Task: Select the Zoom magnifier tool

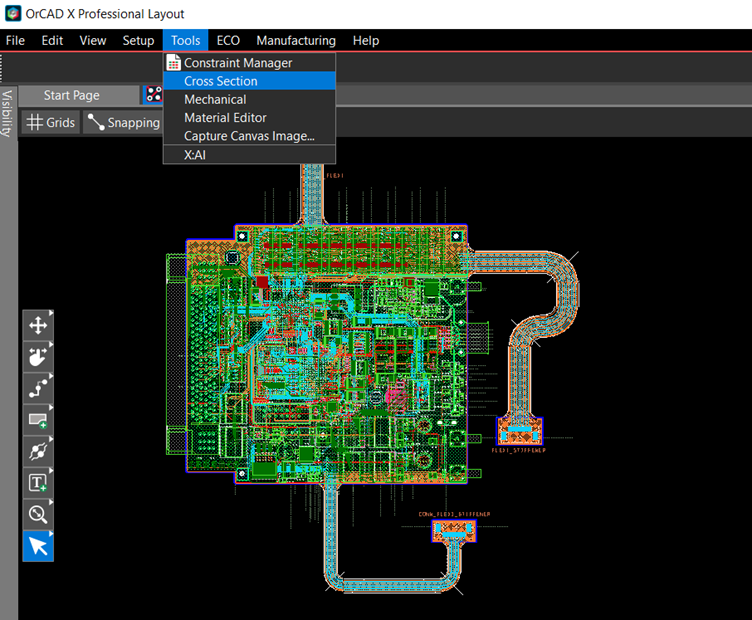Action: coord(38,515)
